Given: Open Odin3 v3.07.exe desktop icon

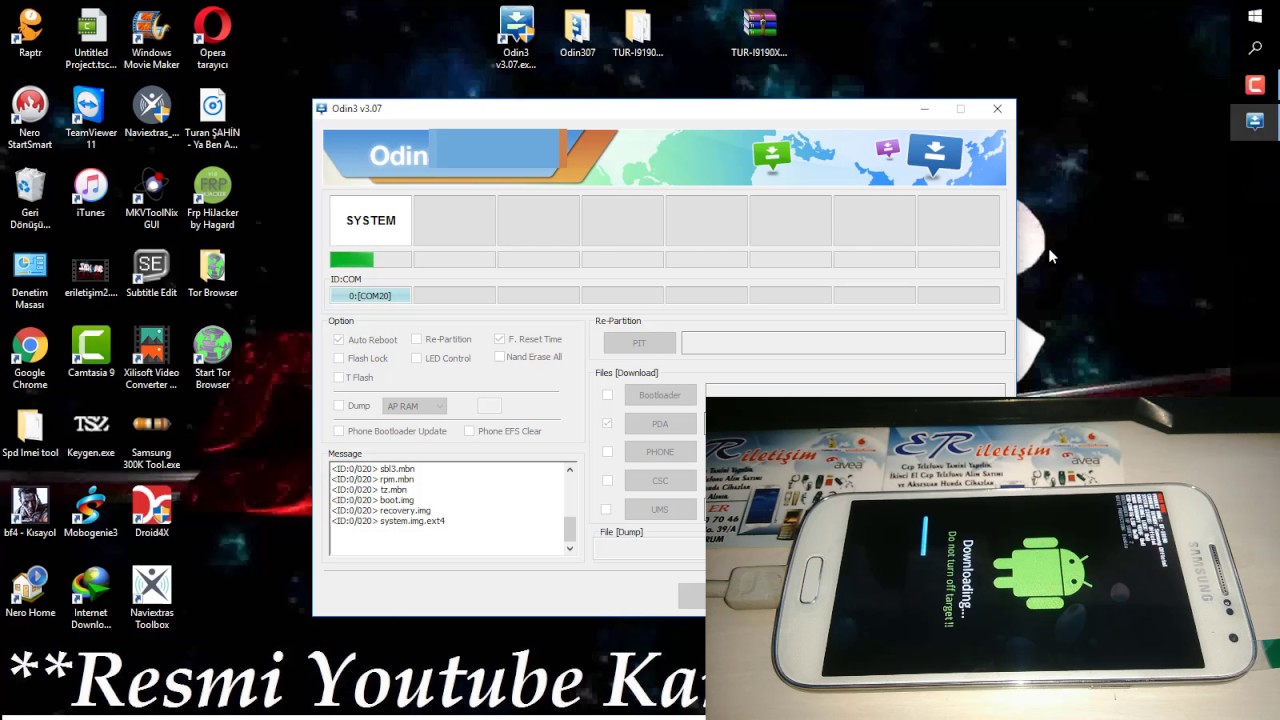Looking at the screenshot, I should click(516, 39).
